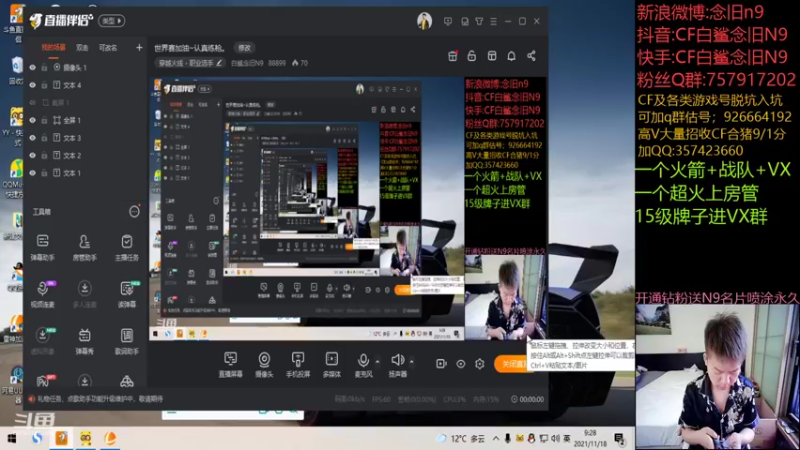Expand the microphone volume arrow

point(378,361)
